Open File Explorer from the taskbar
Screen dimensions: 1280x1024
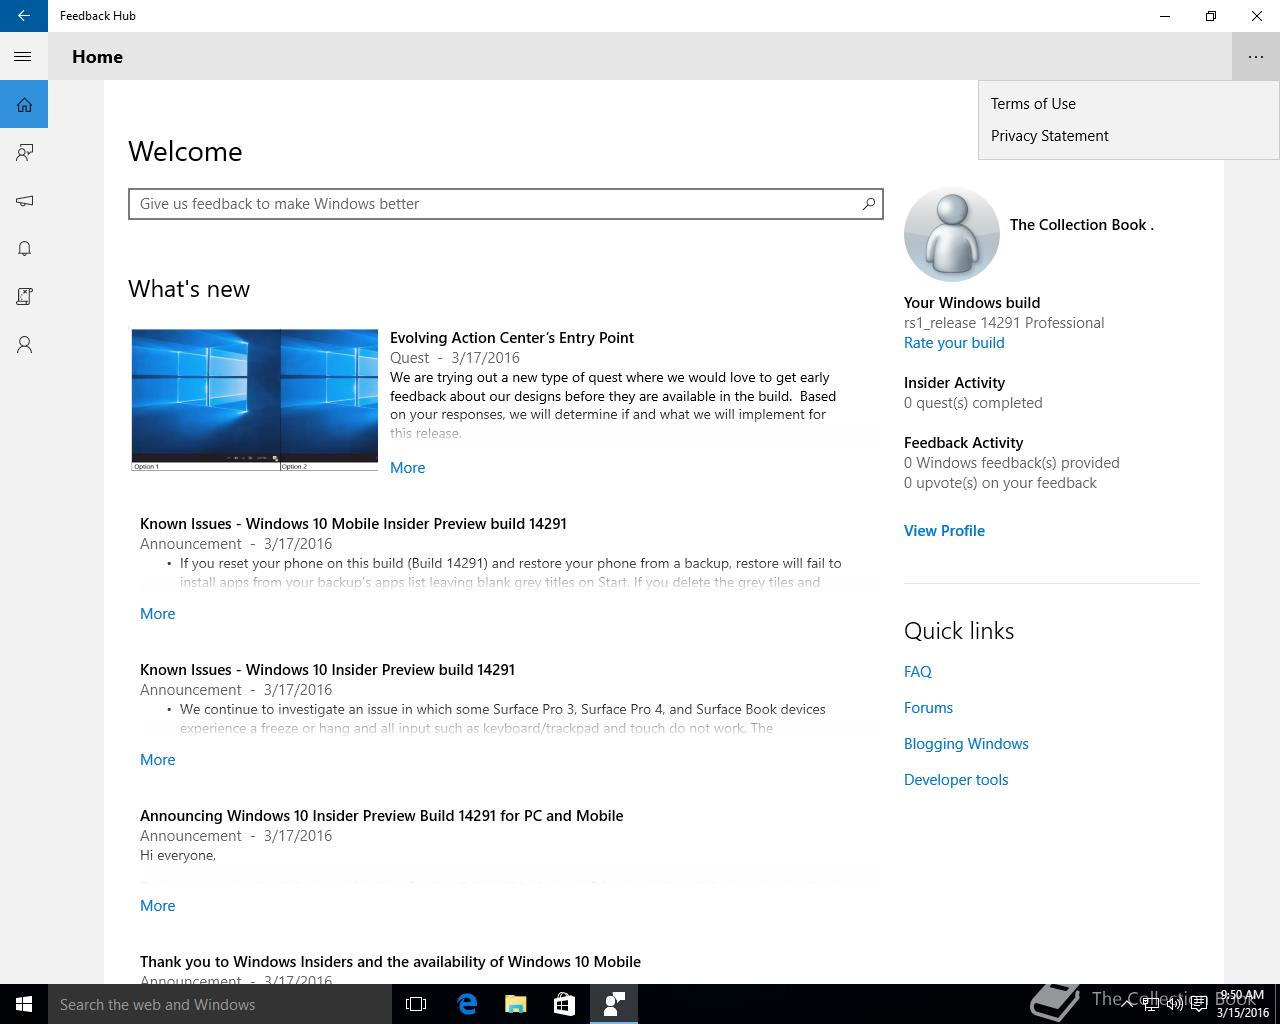coord(515,1004)
